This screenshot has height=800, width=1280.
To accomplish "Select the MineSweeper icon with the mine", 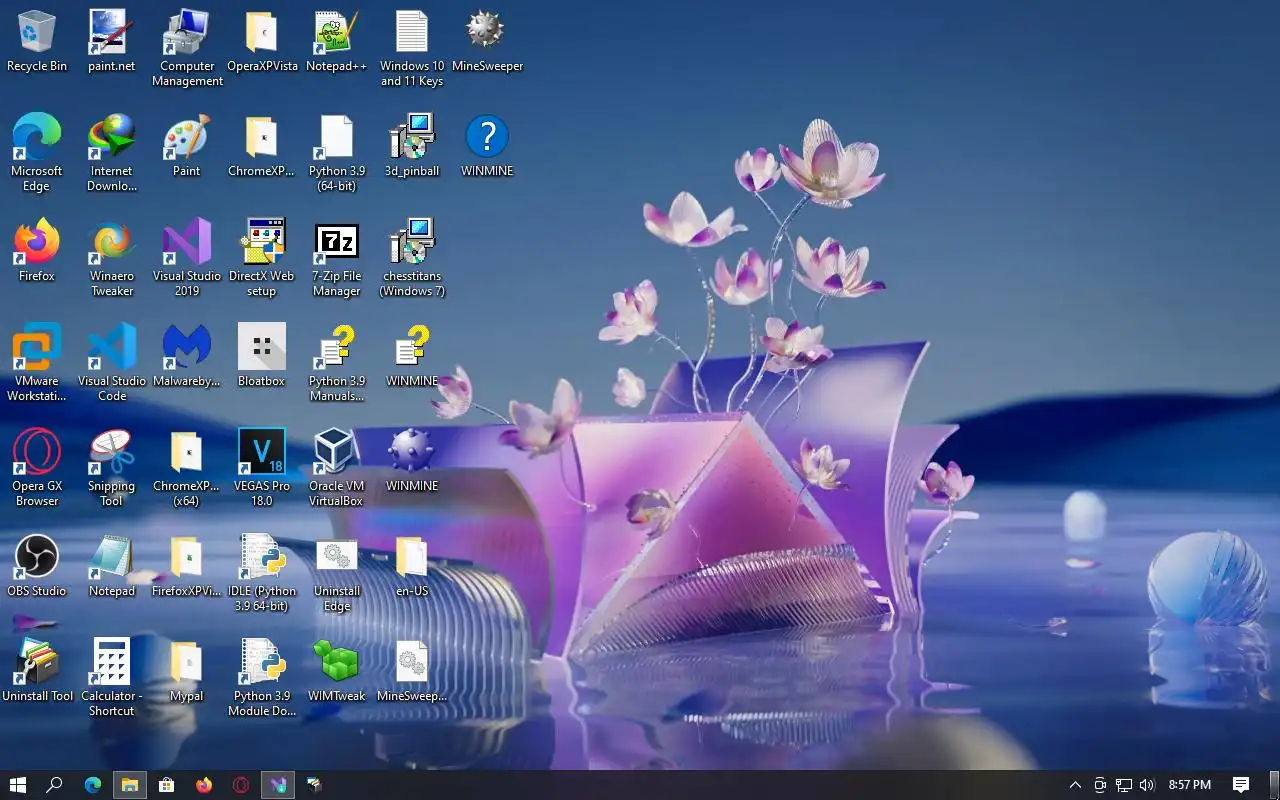I will 487,42.
